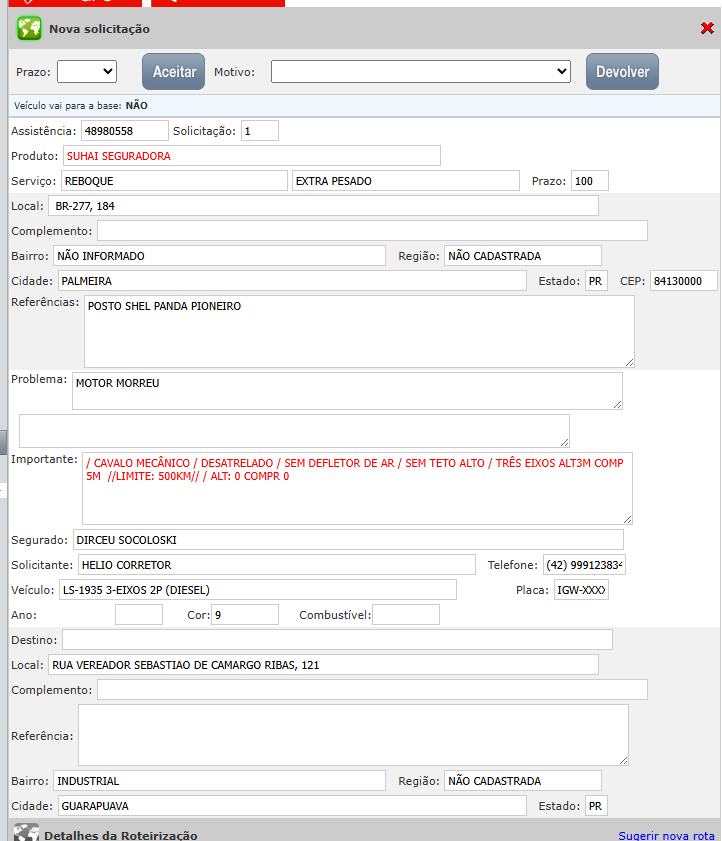Select the Produto field showing SUHAI SEGURADORA

(251, 156)
